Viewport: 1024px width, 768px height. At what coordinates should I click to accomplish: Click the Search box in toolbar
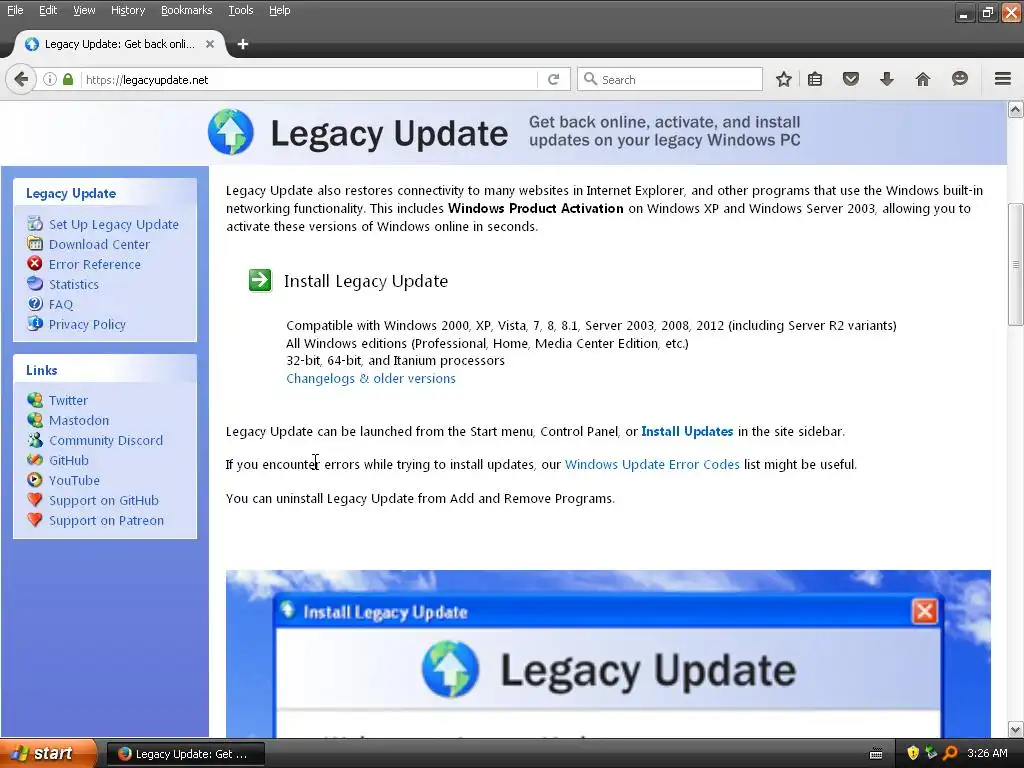[669, 80]
